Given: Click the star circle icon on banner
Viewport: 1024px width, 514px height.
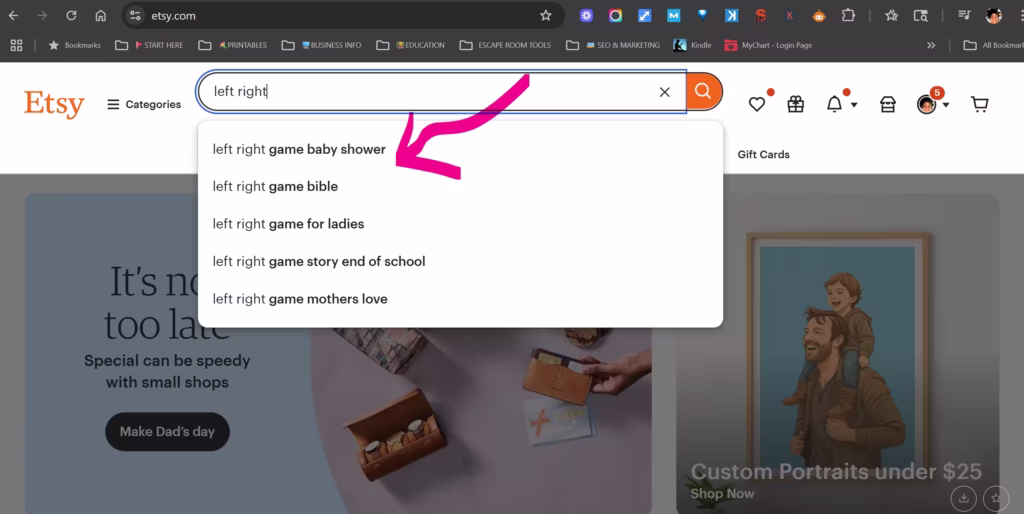Looking at the screenshot, I should 996,498.
